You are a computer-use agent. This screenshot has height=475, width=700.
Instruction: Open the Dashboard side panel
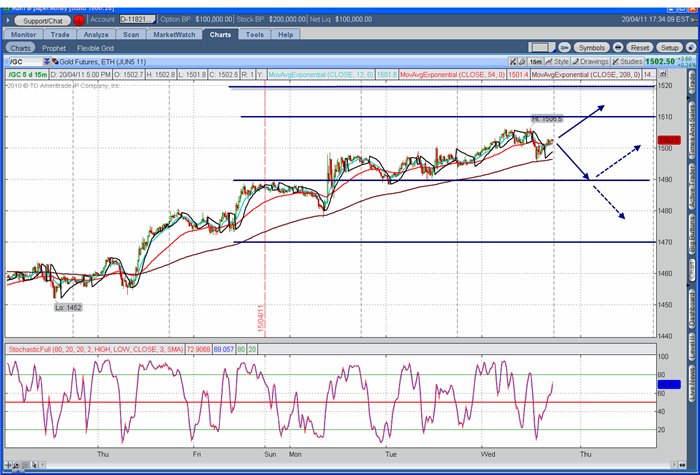(x=692, y=309)
